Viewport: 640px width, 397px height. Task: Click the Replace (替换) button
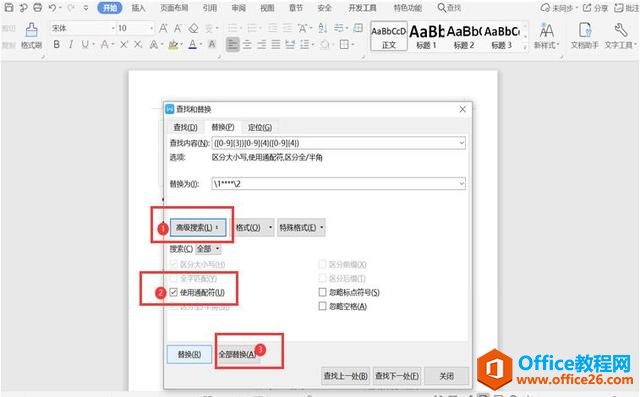click(189, 354)
